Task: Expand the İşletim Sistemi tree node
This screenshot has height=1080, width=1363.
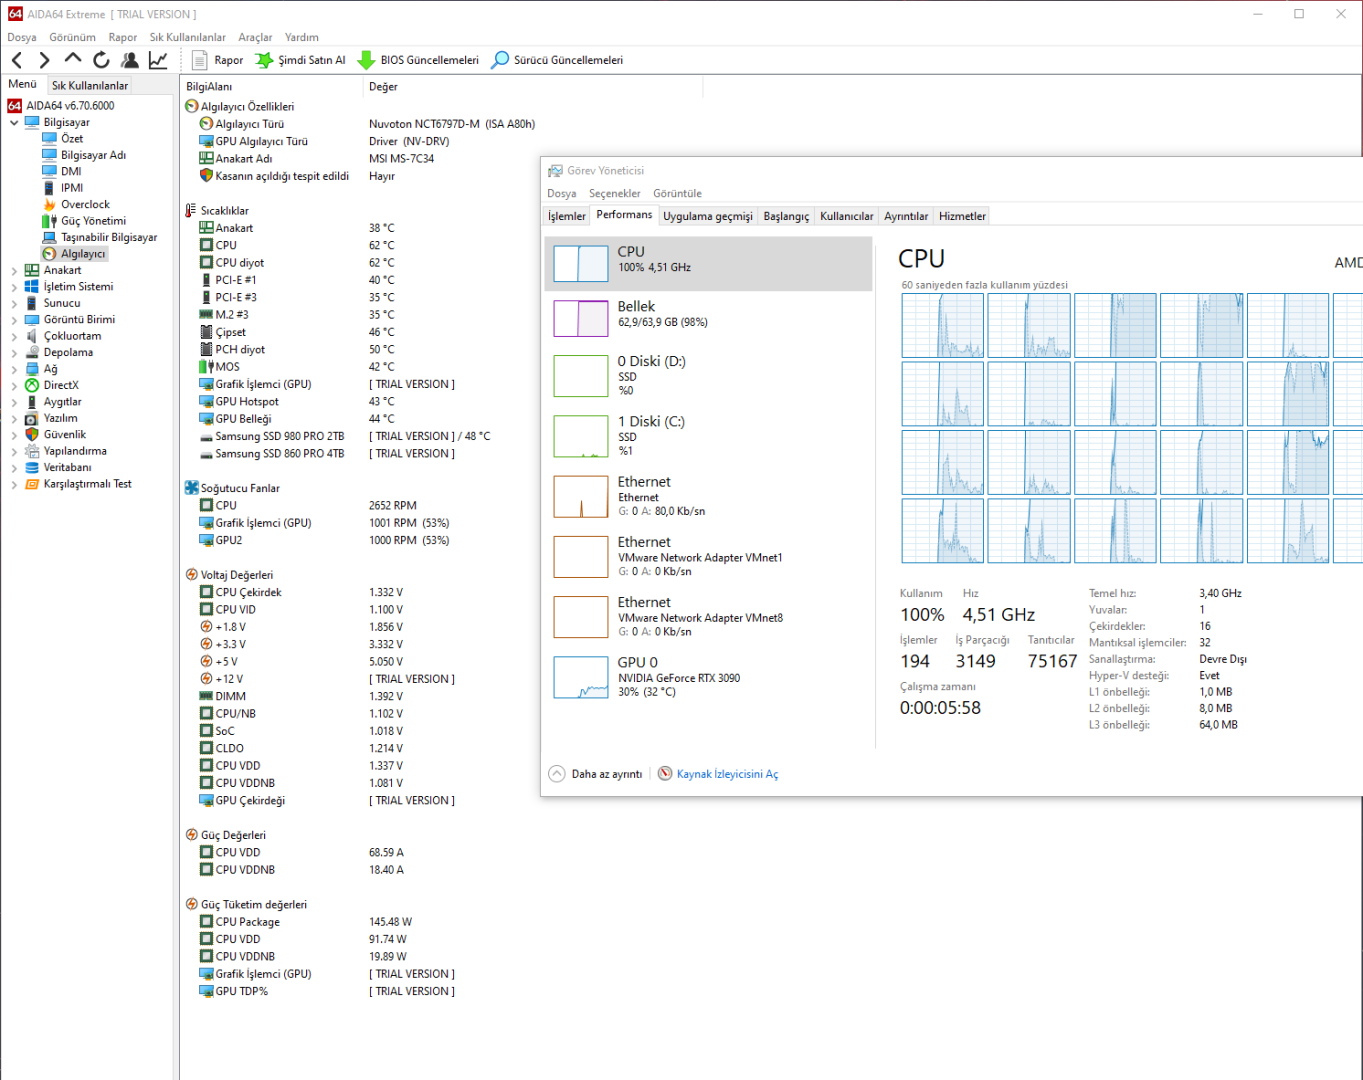Action: tap(14, 287)
